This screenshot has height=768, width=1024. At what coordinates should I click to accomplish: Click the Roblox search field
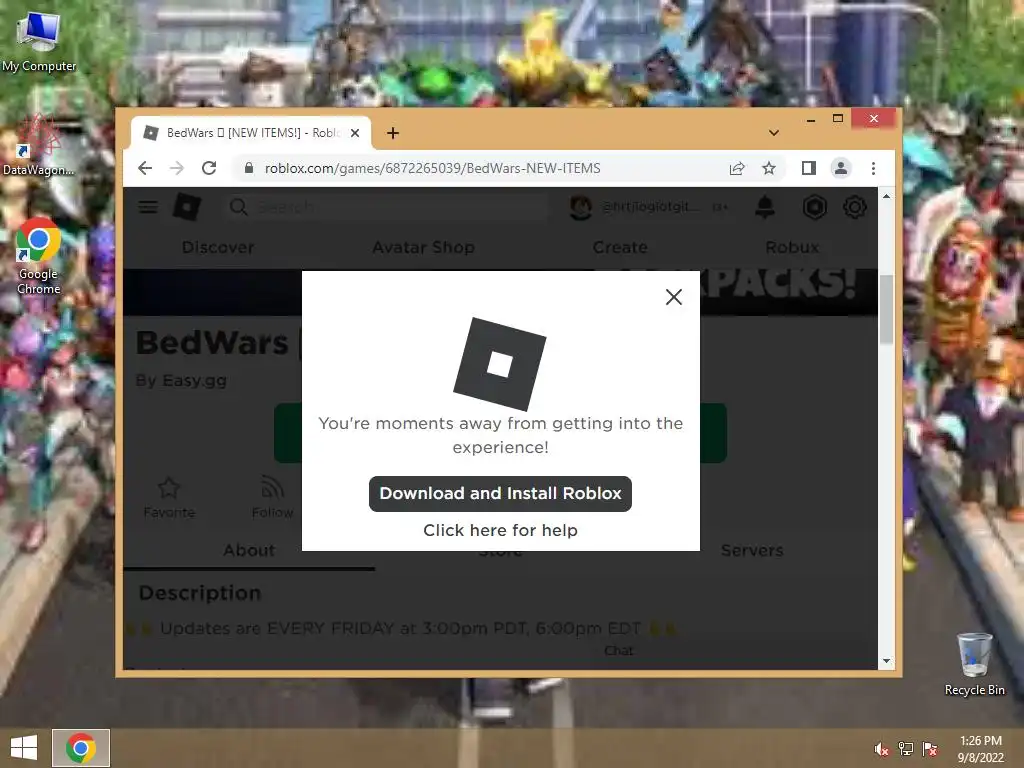pos(388,207)
